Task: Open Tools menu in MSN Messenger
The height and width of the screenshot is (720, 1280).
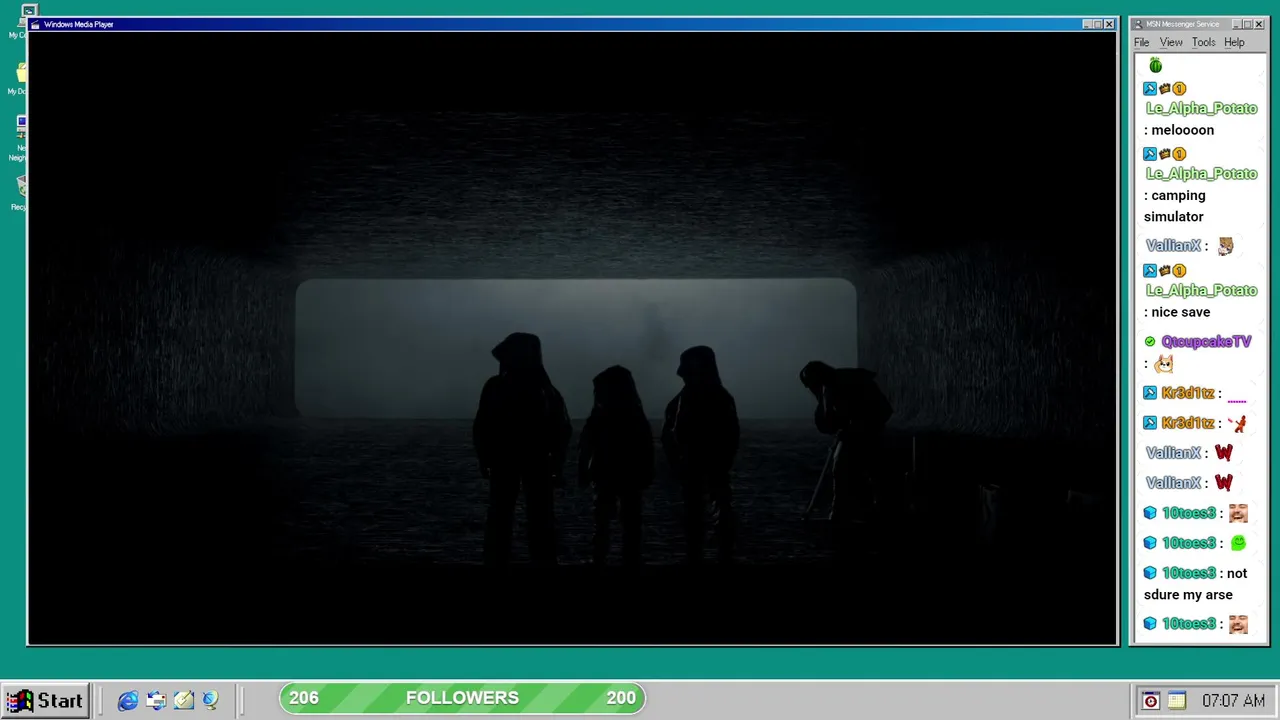Action: point(1203,42)
